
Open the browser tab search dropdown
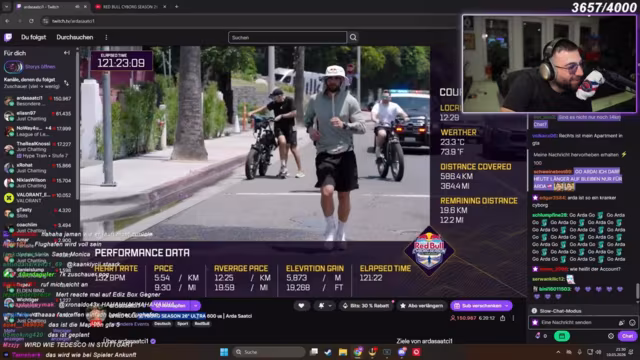6,7
